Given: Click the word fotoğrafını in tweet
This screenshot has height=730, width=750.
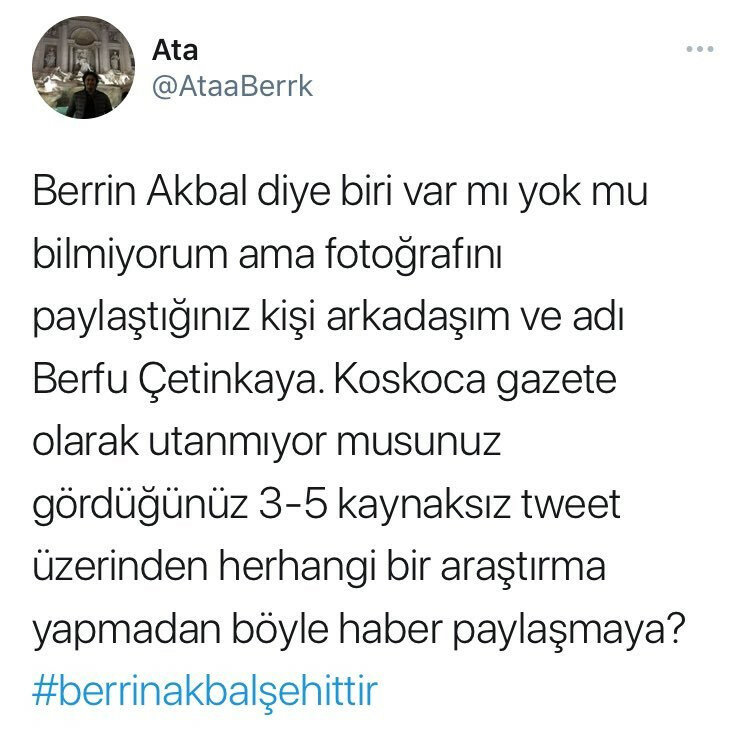Looking at the screenshot, I should [x=414, y=254].
